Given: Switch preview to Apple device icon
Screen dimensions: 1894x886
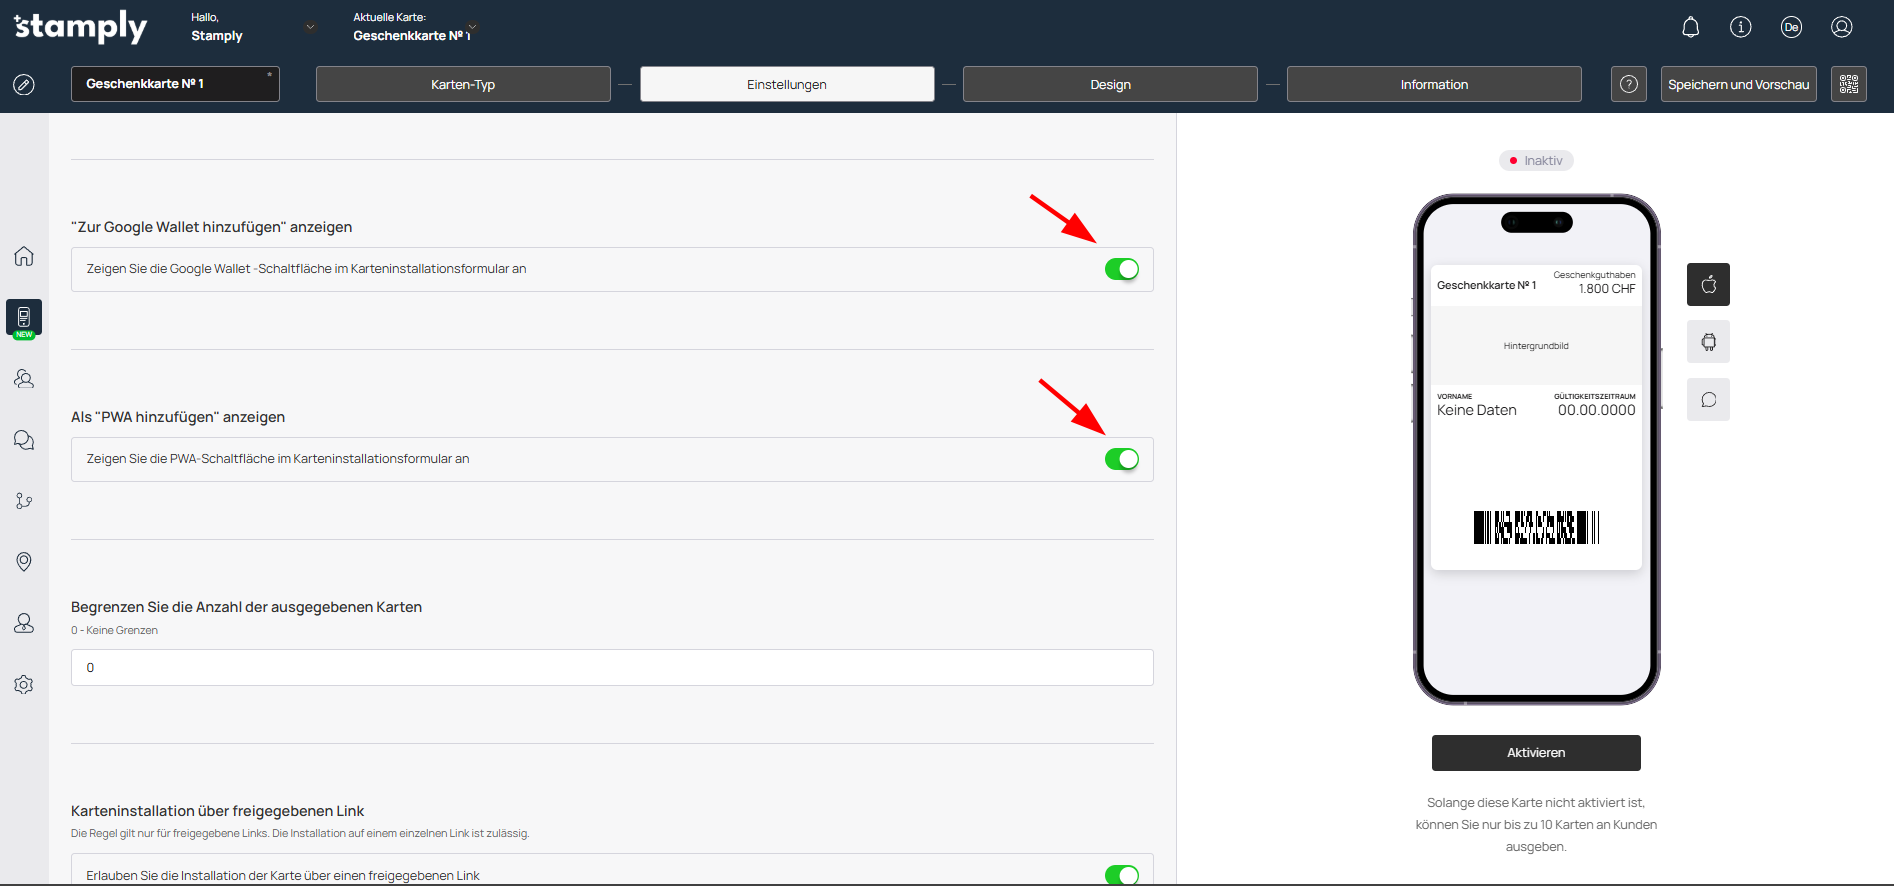Looking at the screenshot, I should pyautogui.click(x=1708, y=285).
